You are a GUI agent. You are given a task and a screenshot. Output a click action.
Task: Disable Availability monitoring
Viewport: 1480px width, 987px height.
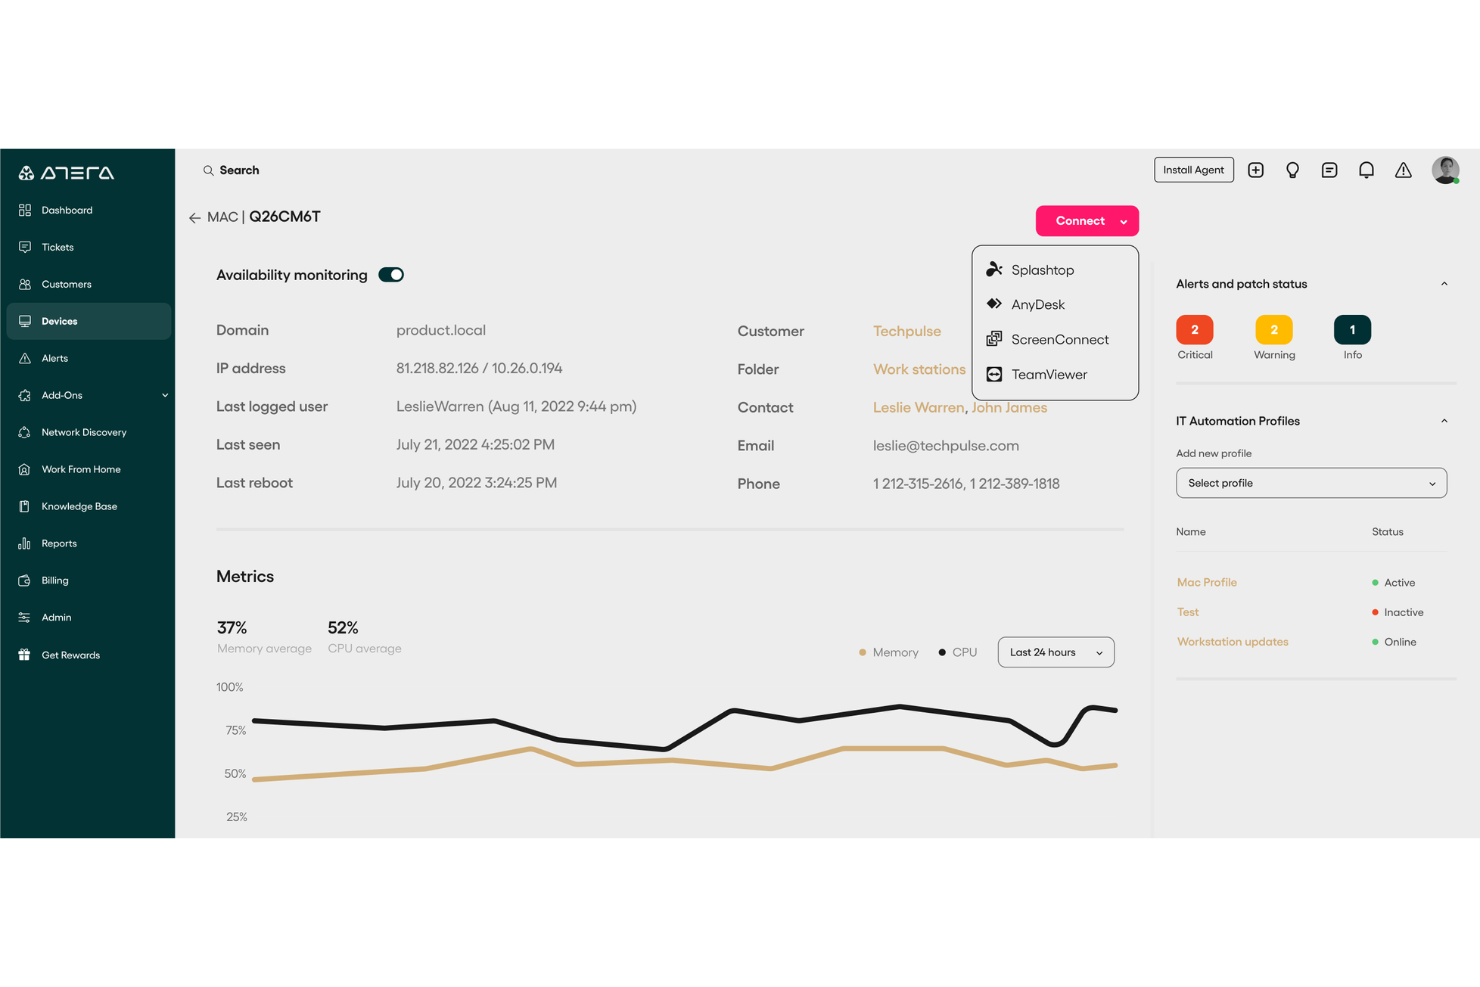click(x=391, y=274)
